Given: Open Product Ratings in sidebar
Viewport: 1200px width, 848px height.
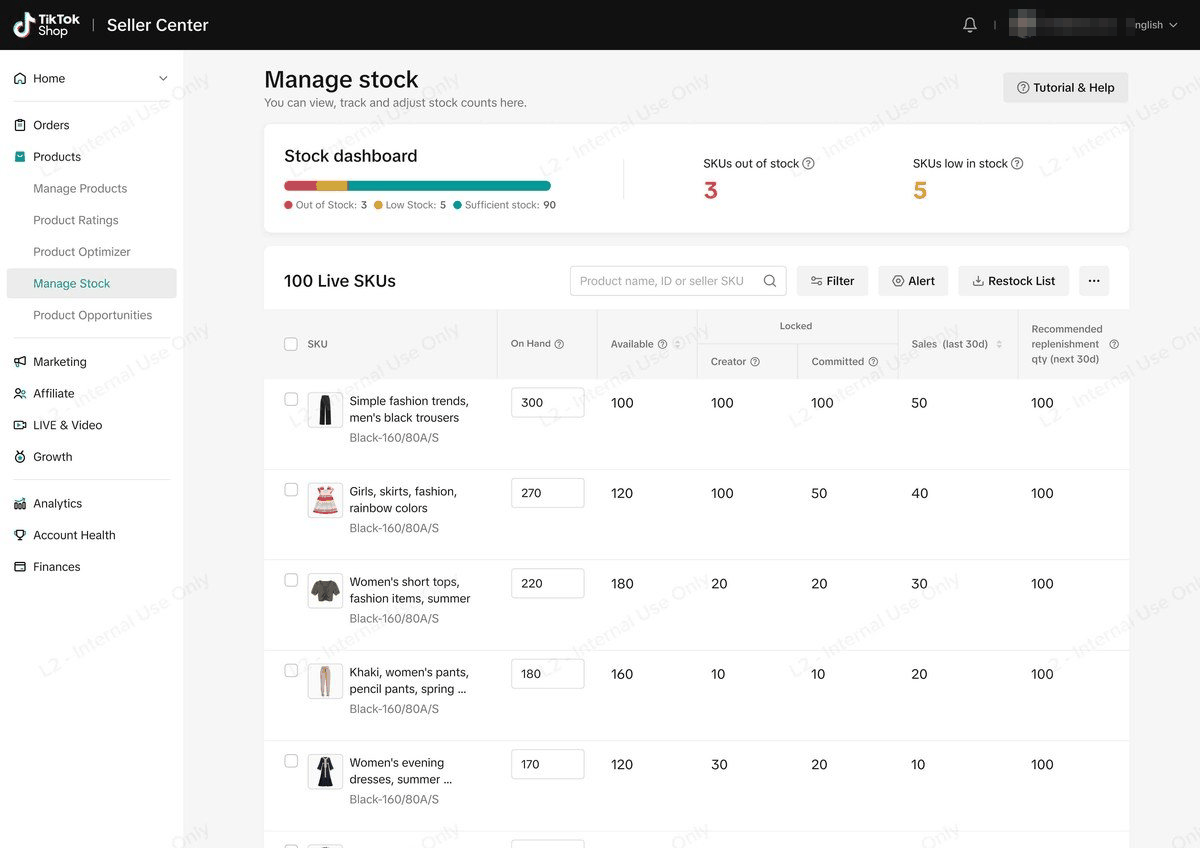Looking at the screenshot, I should pyautogui.click(x=76, y=220).
